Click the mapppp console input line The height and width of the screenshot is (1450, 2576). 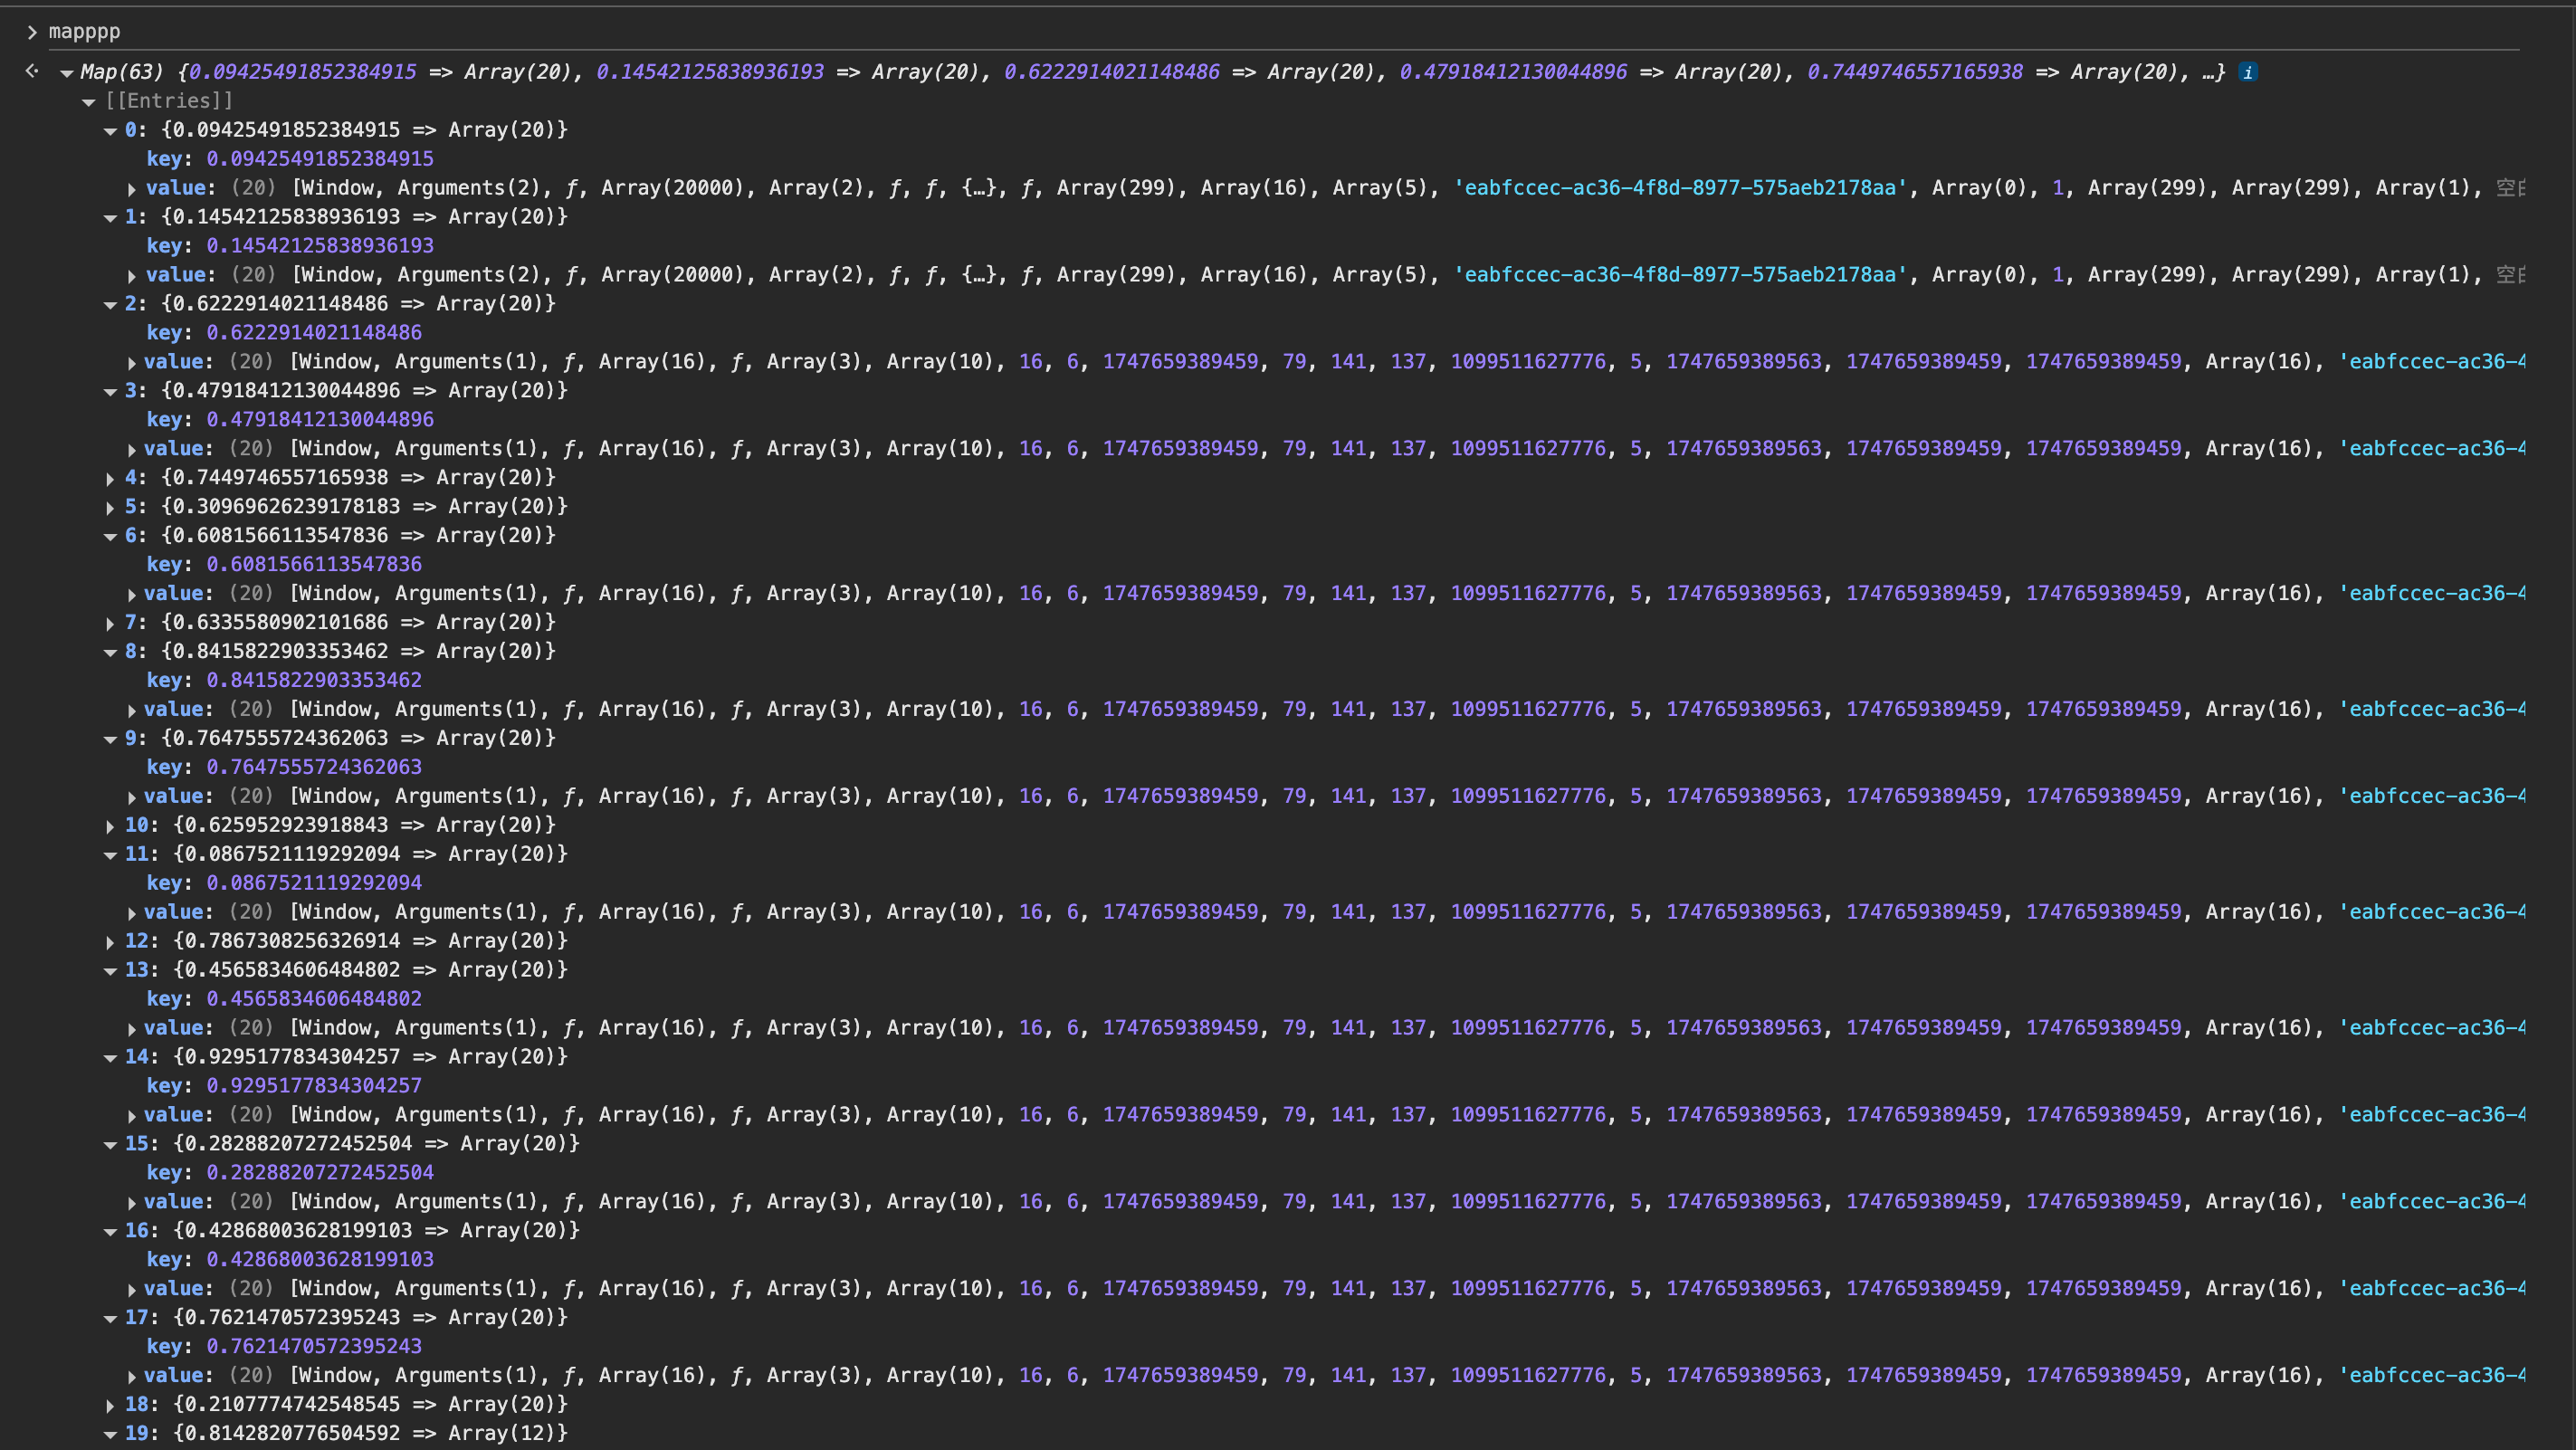pos(85,31)
